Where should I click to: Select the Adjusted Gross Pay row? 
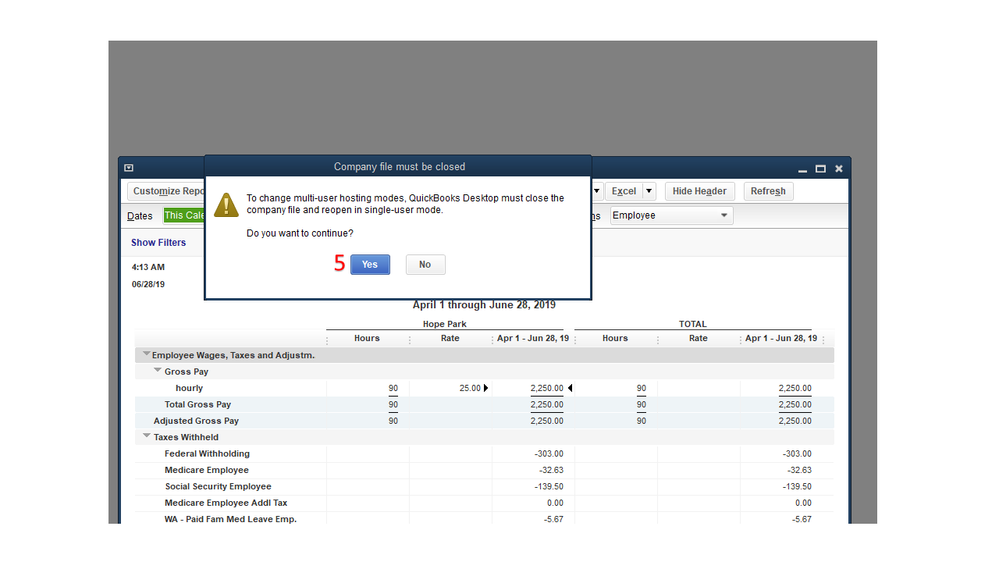click(x=484, y=421)
